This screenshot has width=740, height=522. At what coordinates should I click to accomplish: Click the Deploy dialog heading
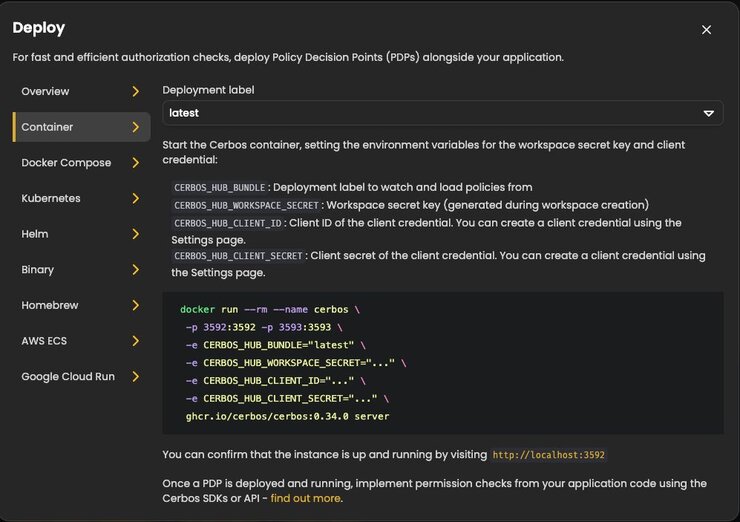point(39,28)
